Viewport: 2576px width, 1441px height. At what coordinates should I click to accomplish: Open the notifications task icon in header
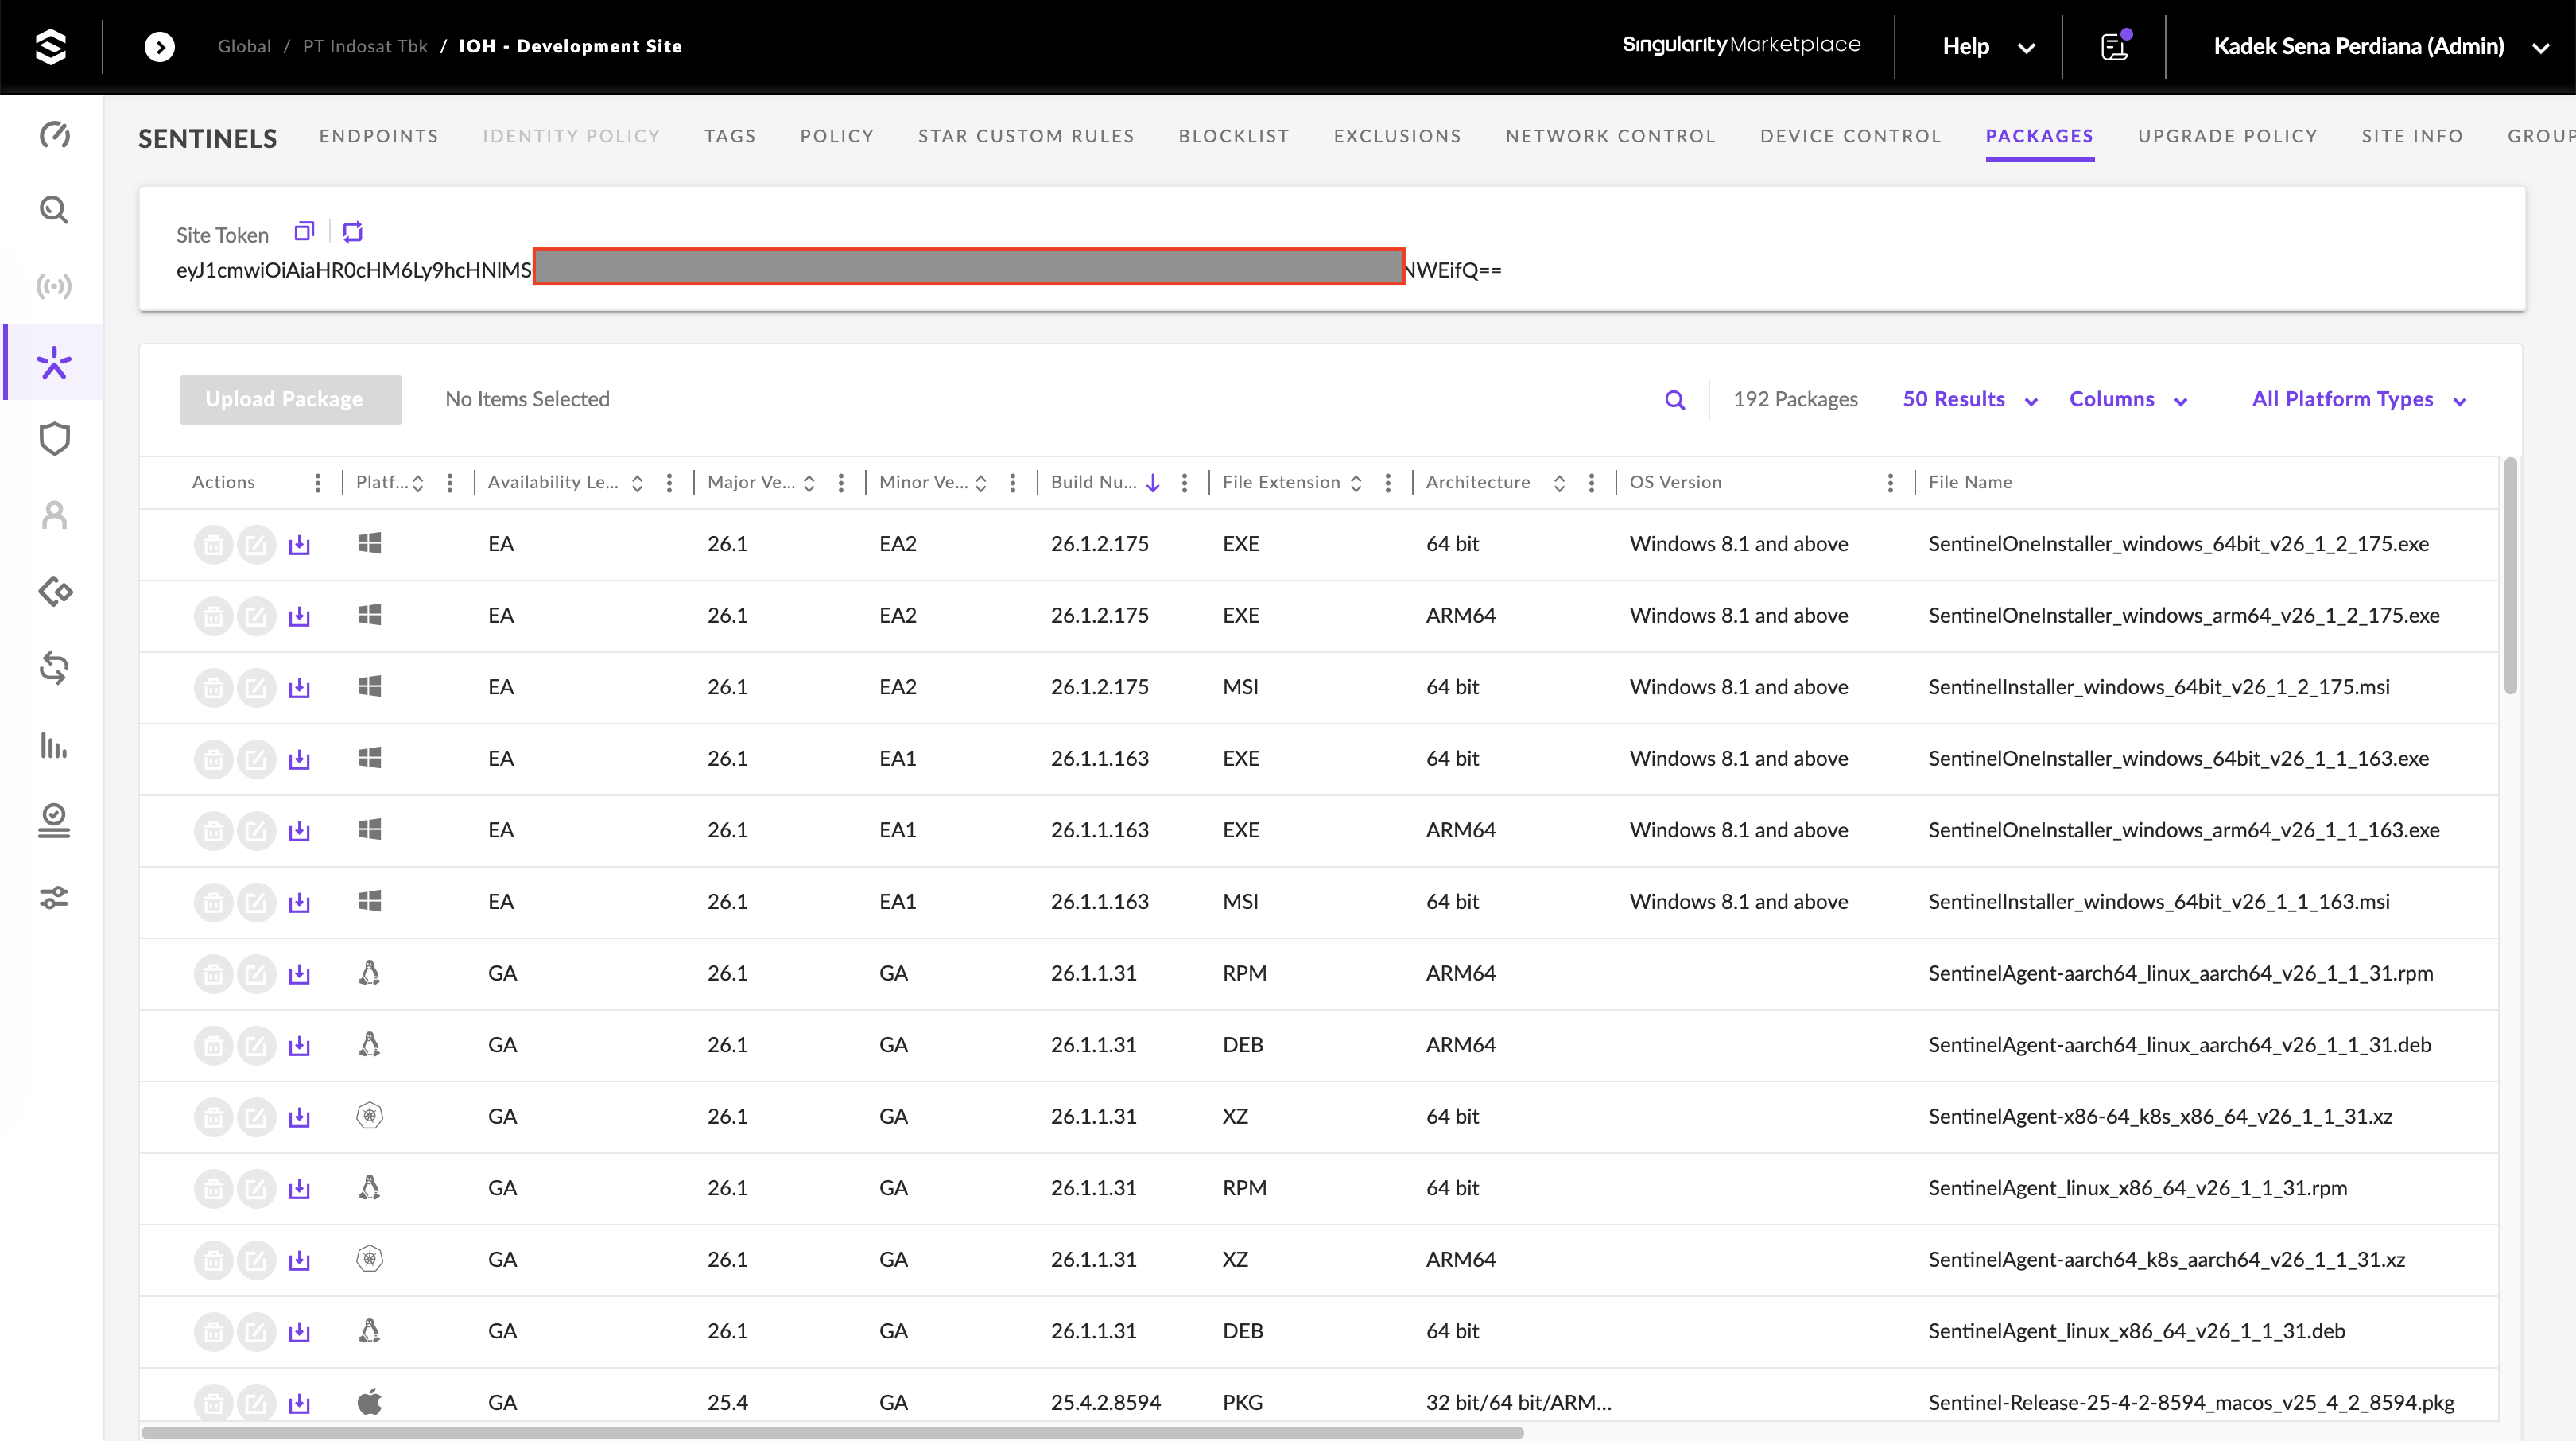tap(2115, 46)
